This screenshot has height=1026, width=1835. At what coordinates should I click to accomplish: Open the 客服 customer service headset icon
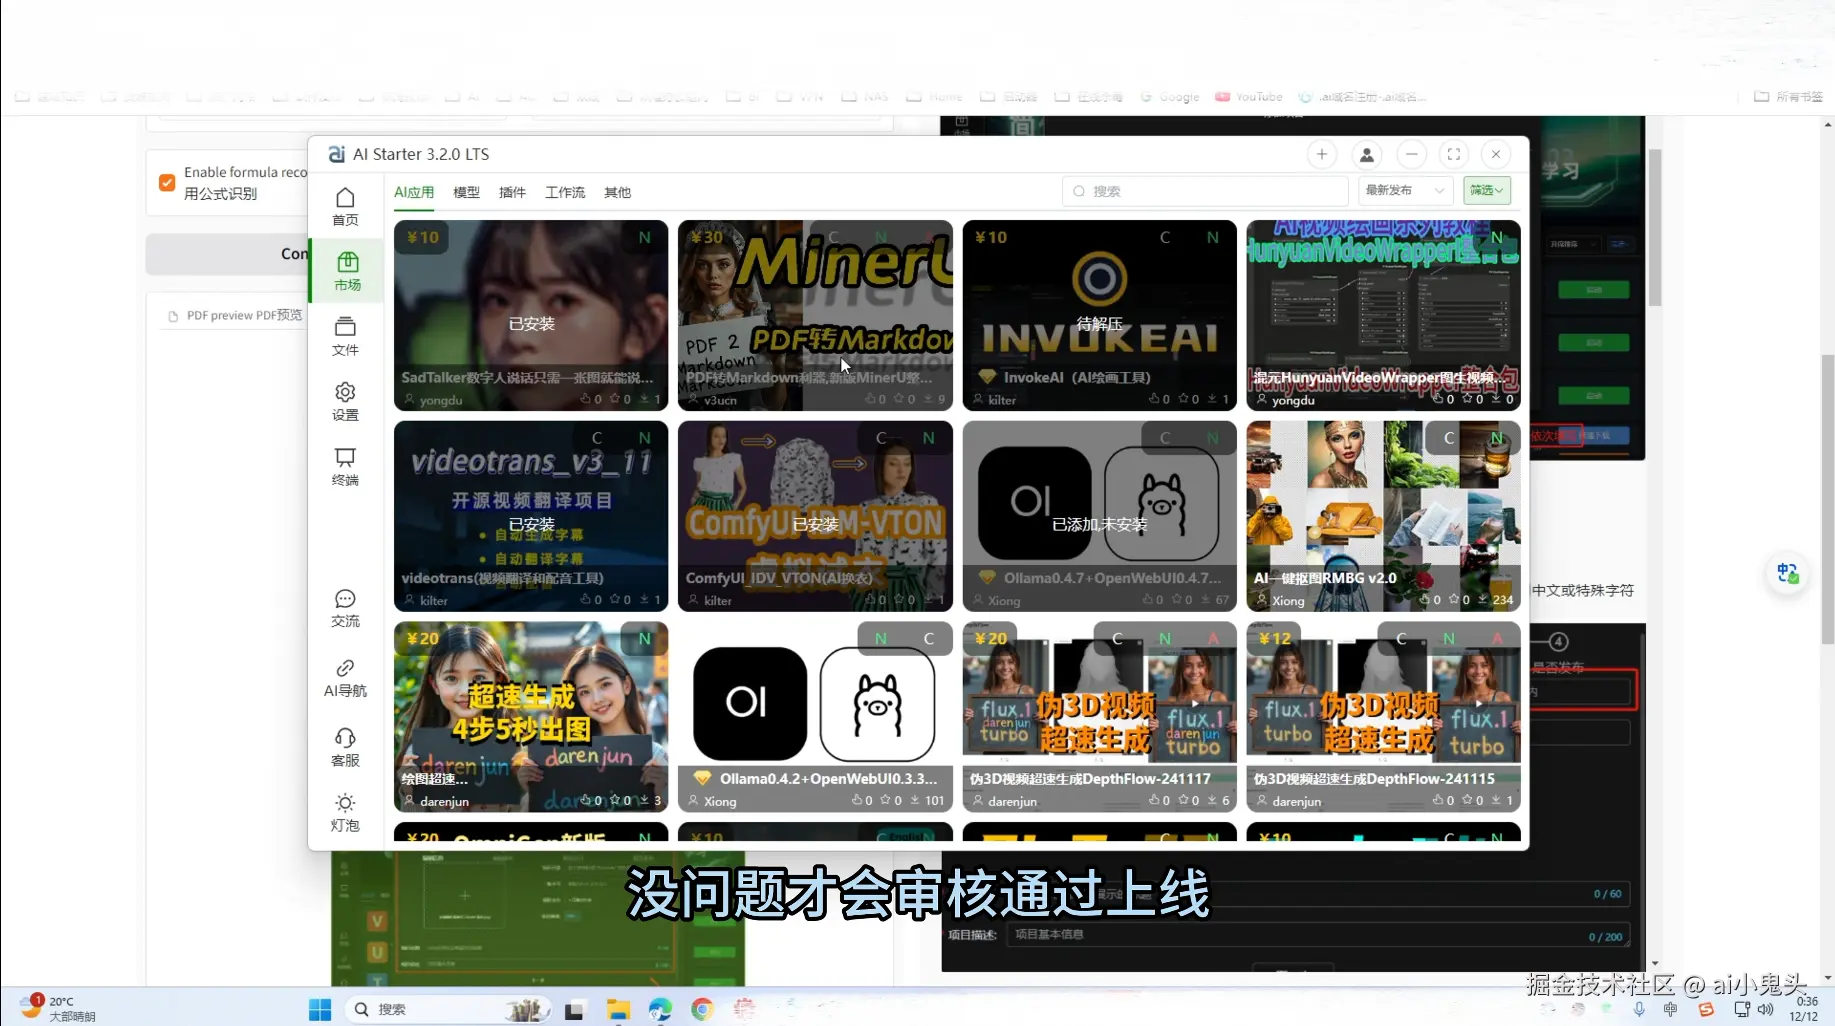tap(345, 747)
